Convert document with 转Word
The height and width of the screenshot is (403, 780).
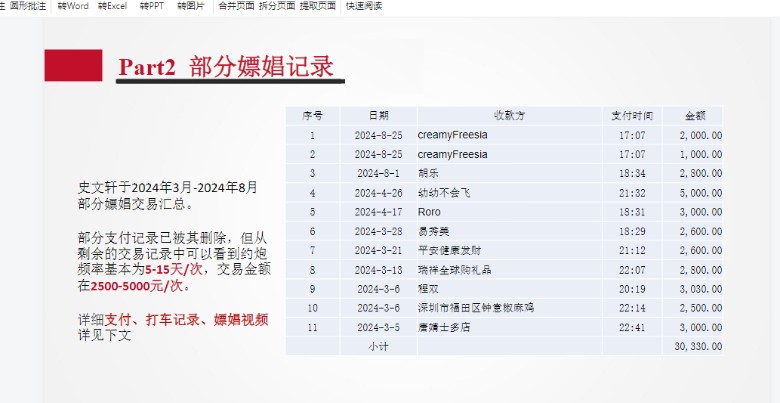point(73,6)
